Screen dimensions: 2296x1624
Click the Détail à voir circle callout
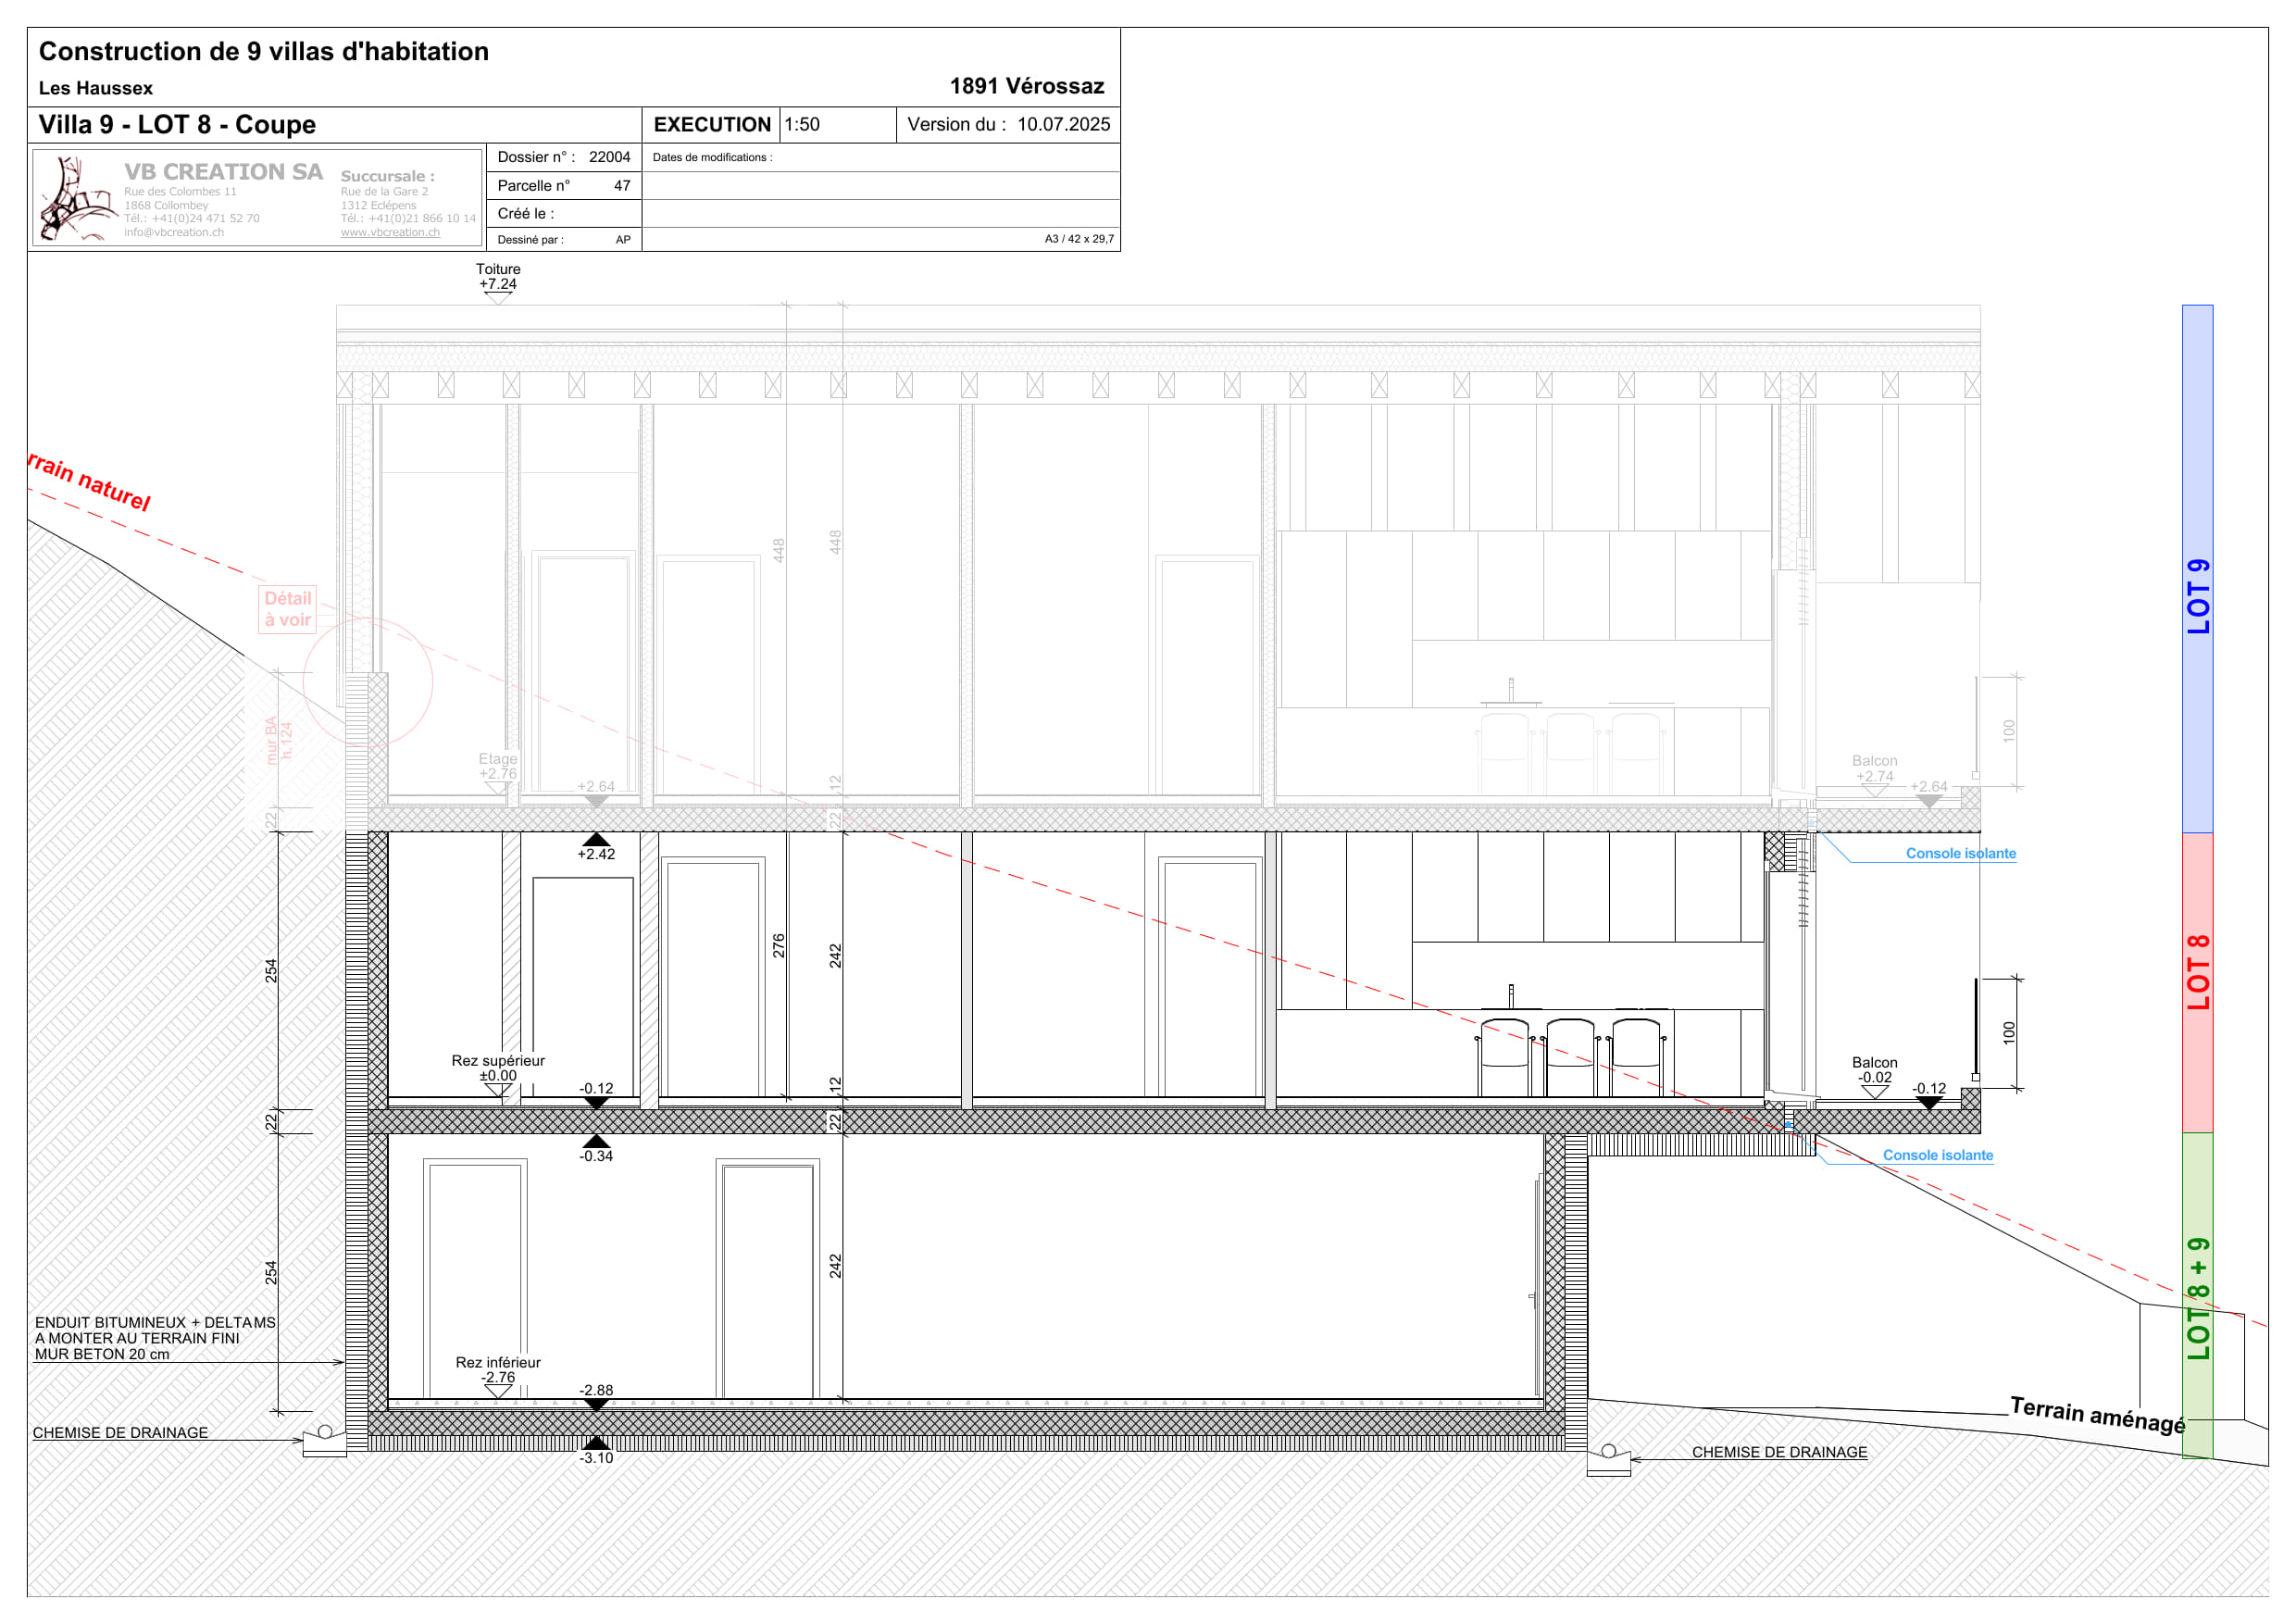[368, 682]
